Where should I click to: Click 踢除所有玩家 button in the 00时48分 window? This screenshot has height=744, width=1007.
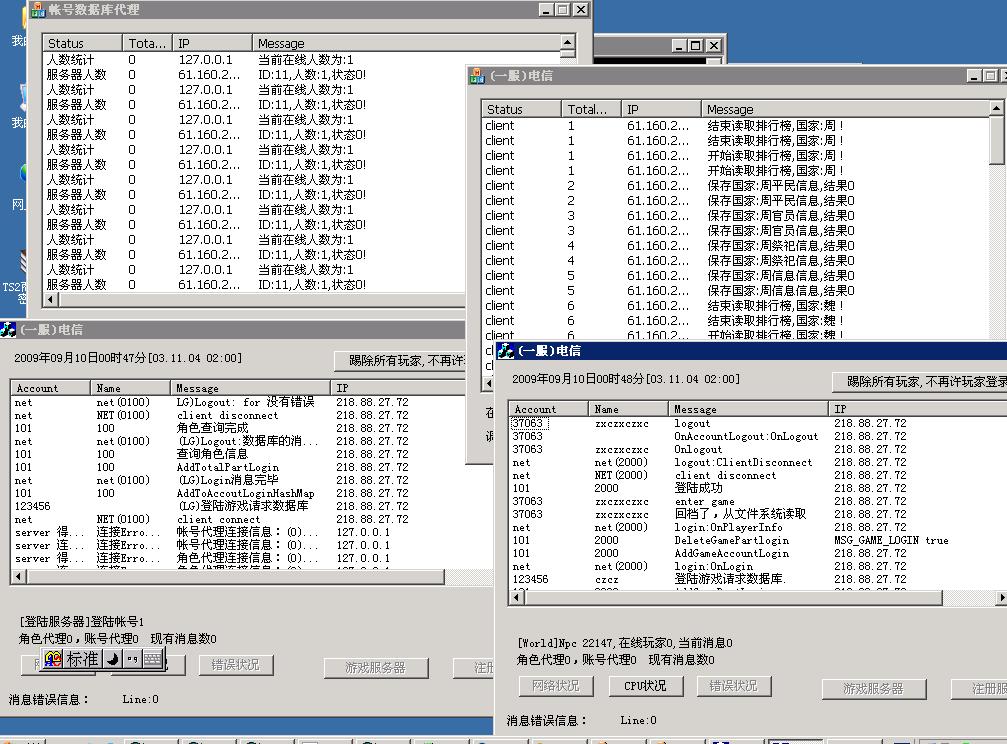point(920,382)
